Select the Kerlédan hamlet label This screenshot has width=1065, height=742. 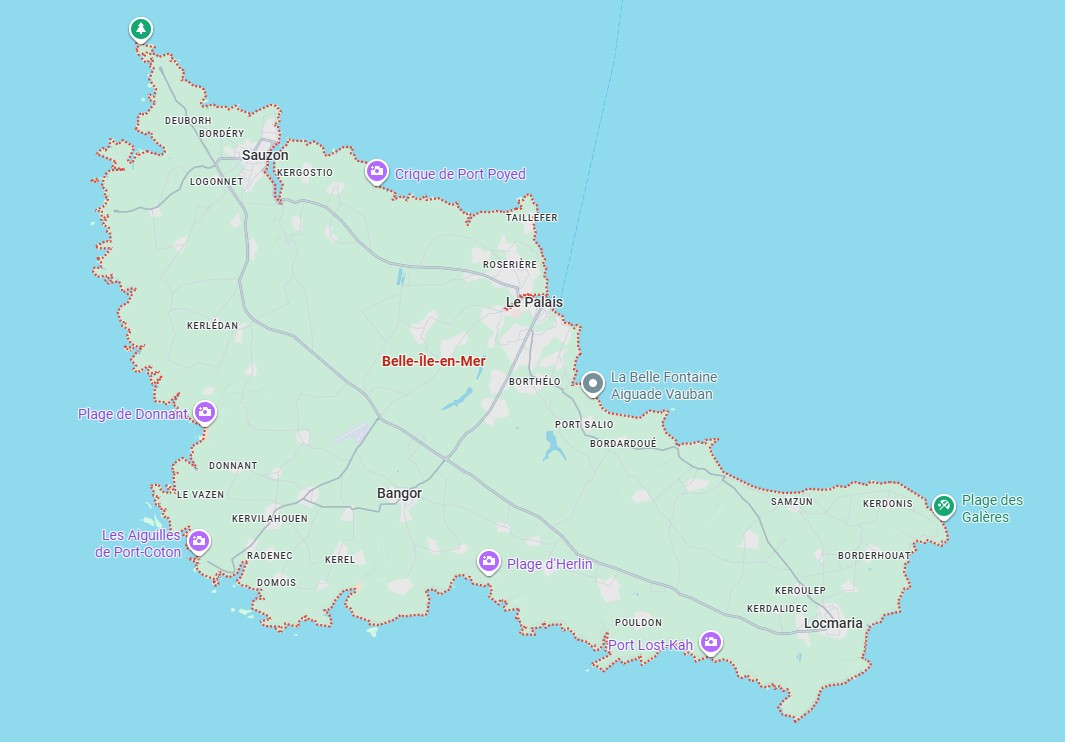(x=213, y=326)
